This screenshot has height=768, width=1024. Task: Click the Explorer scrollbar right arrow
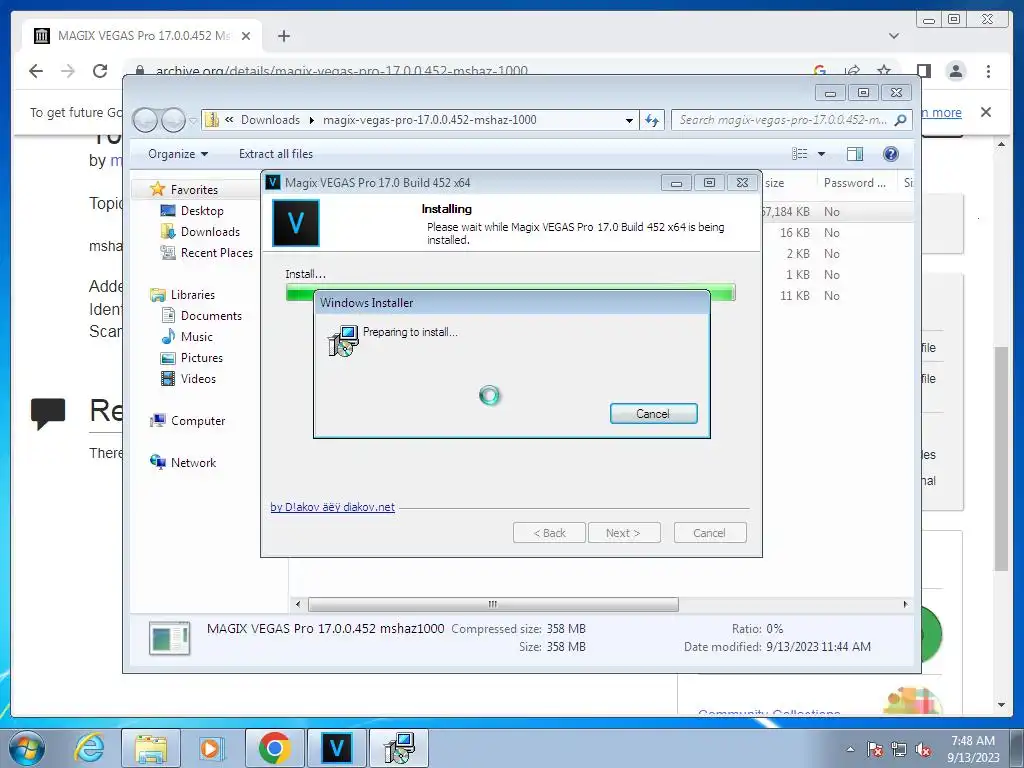pyautogui.click(x=905, y=604)
